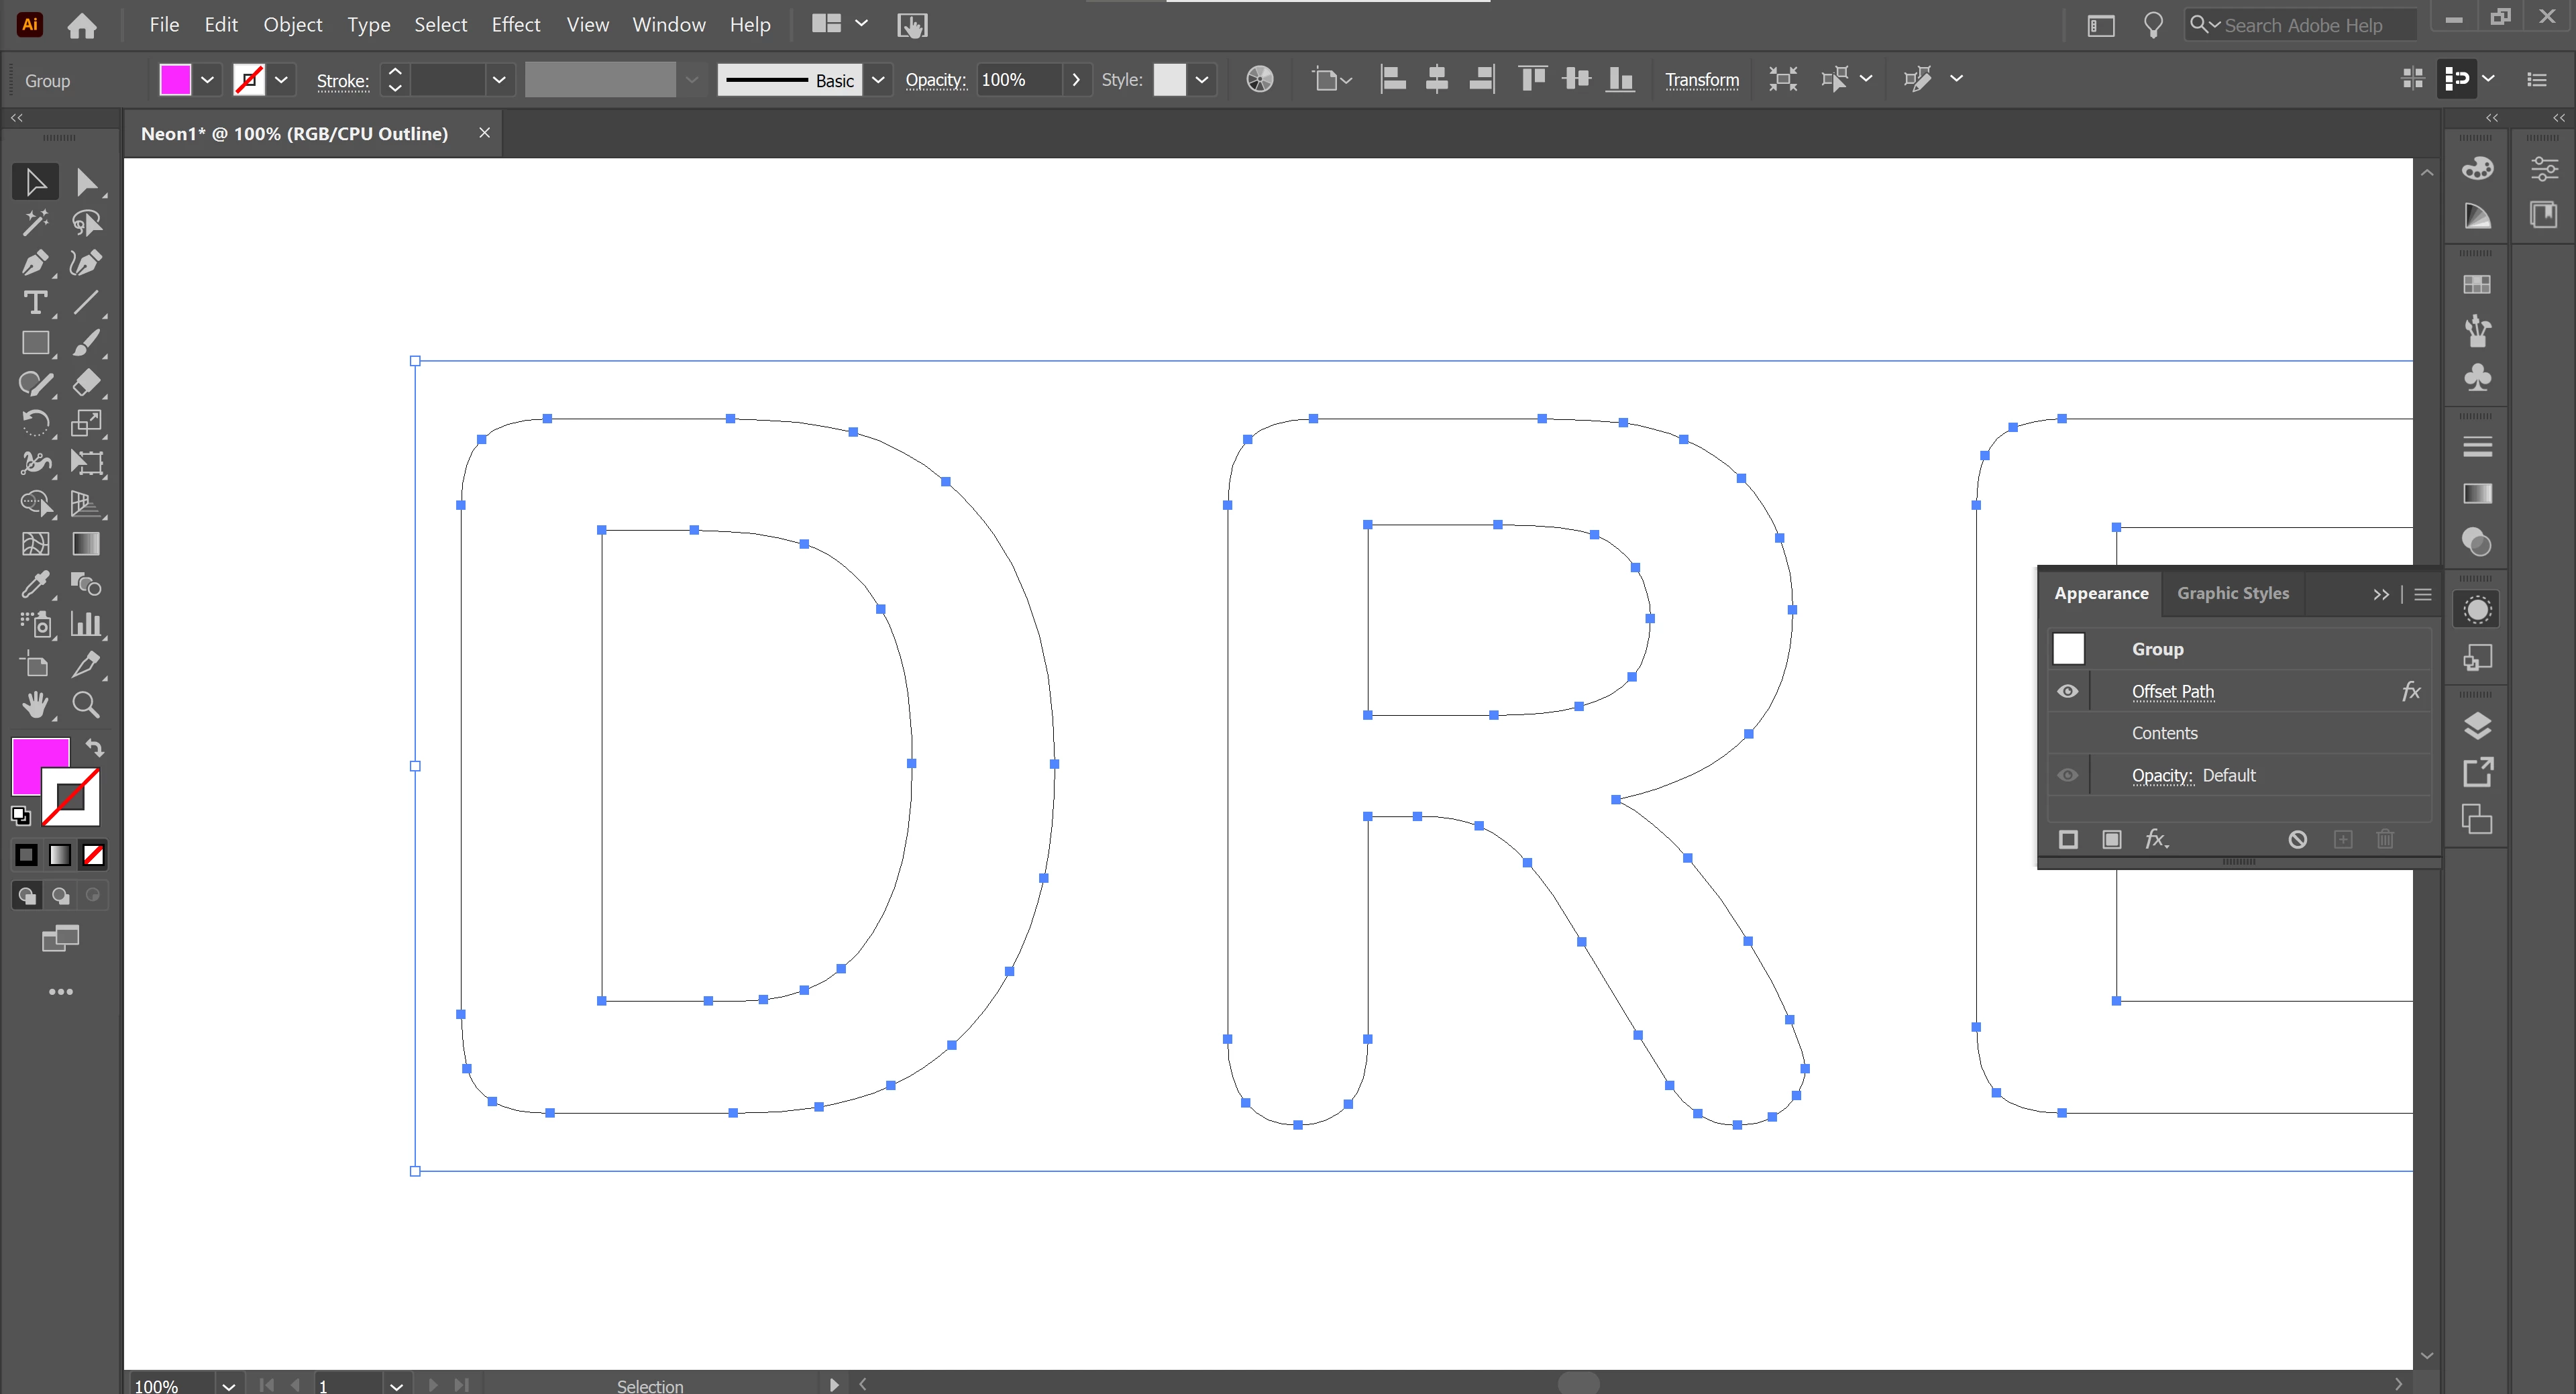
Task: Click the Offset Path effect link
Action: click(2172, 691)
